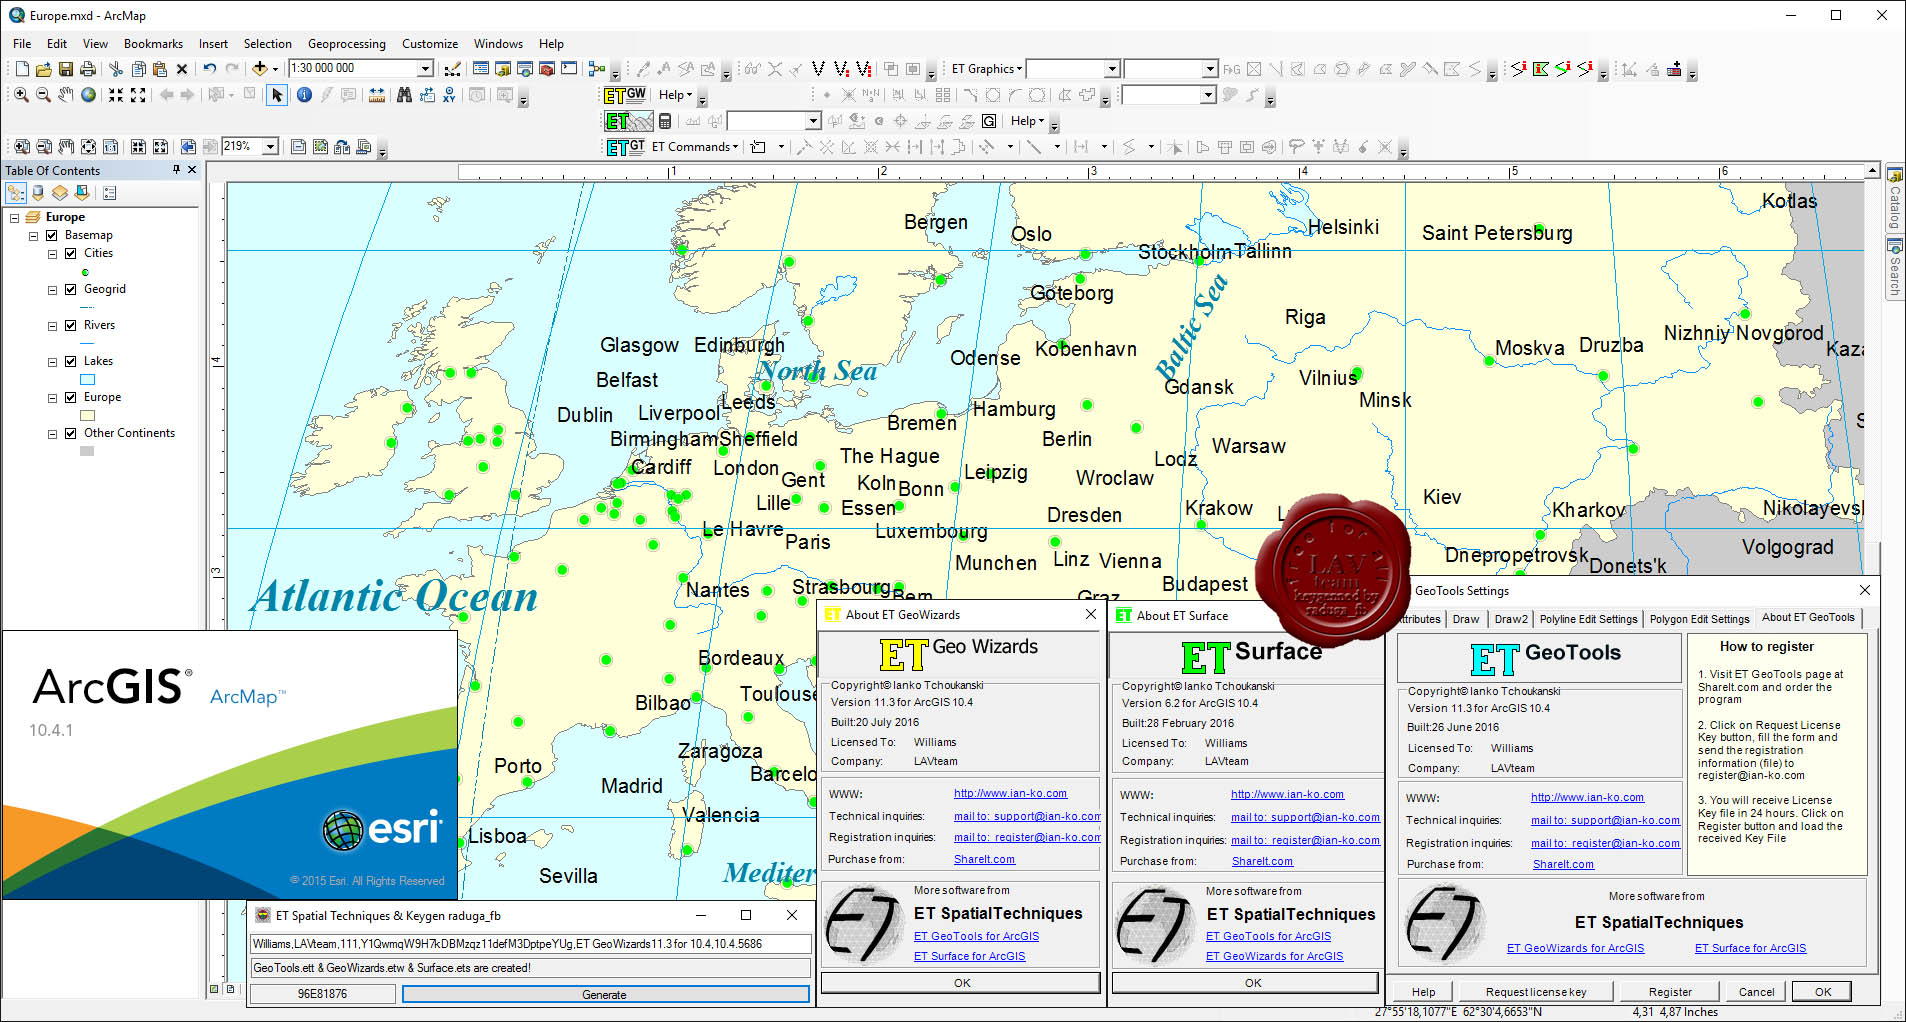Click OK in About ET GeoWizards

click(x=962, y=983)
